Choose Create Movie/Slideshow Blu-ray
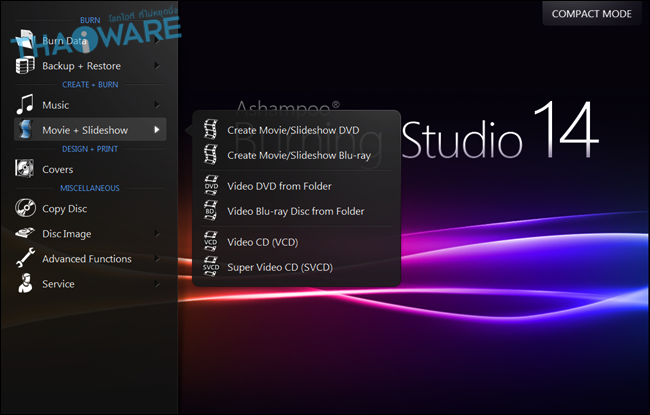 (x=297, y=155)
